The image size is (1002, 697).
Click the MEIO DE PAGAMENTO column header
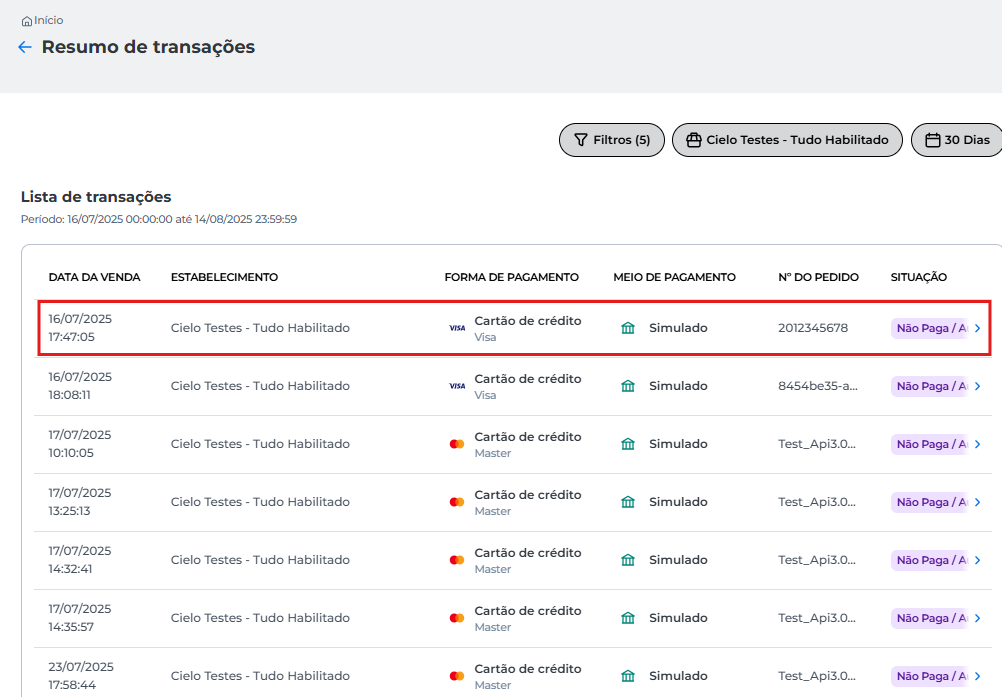click(674, 277)
